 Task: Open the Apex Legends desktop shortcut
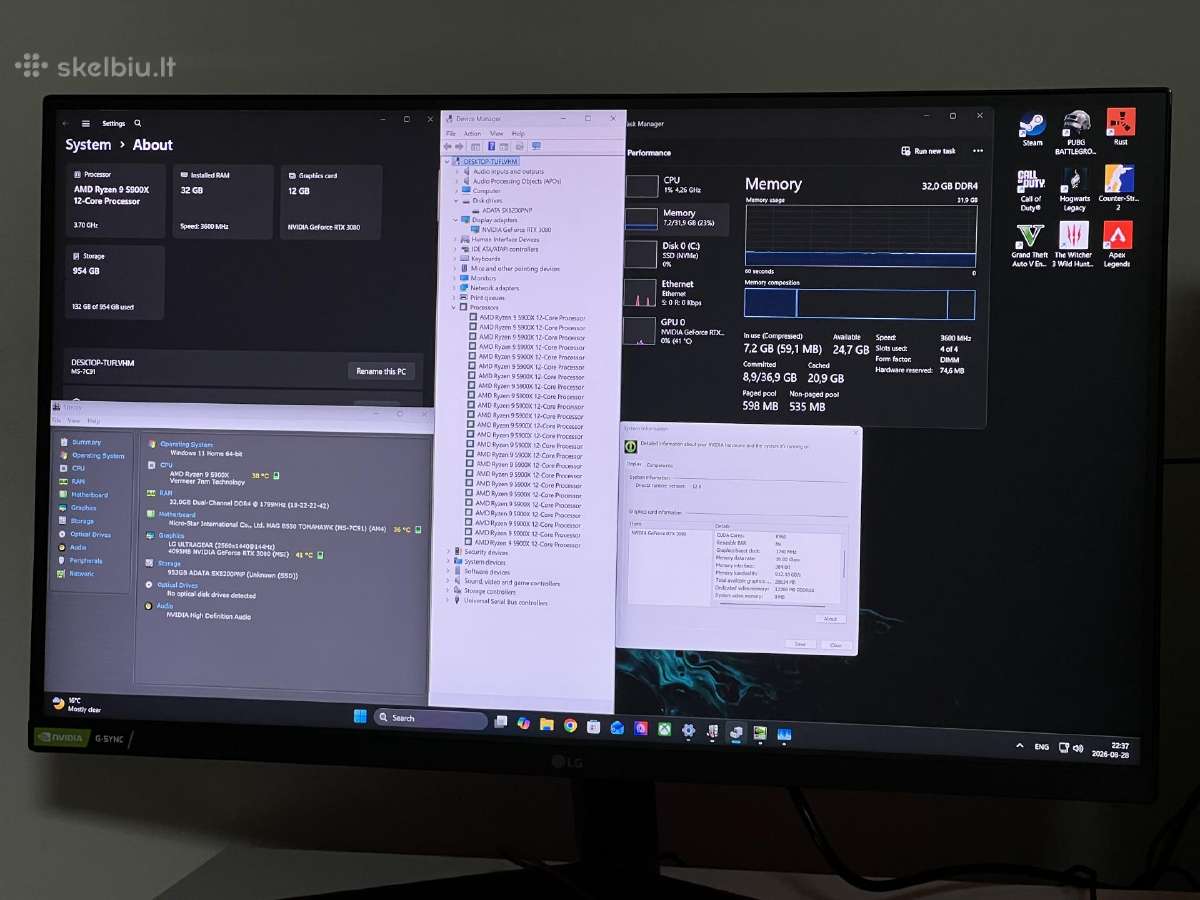[1117, 245]
